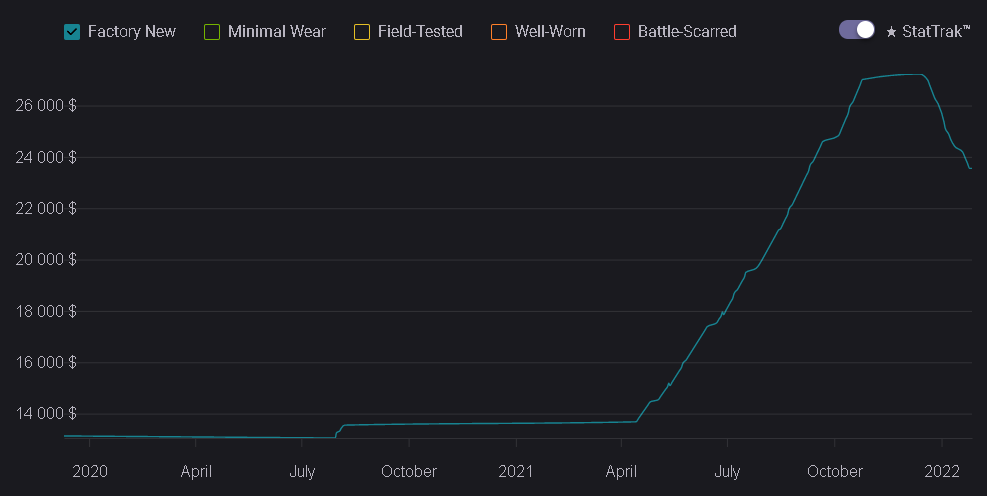The height and width of the screenshot is (496, 987).
Task: Click the Battle-Scarred legend text
Action: coord(687,31)
